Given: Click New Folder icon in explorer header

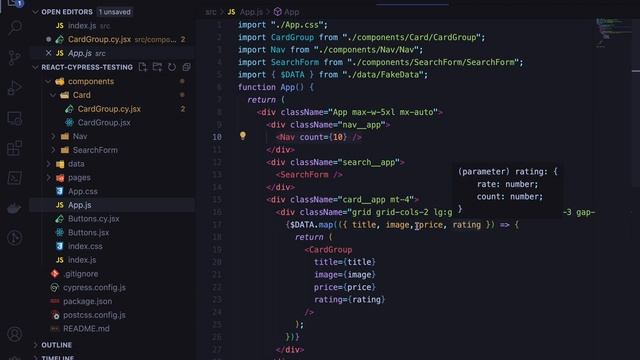Looking at the screenshot, I should (x=157, y=67).
